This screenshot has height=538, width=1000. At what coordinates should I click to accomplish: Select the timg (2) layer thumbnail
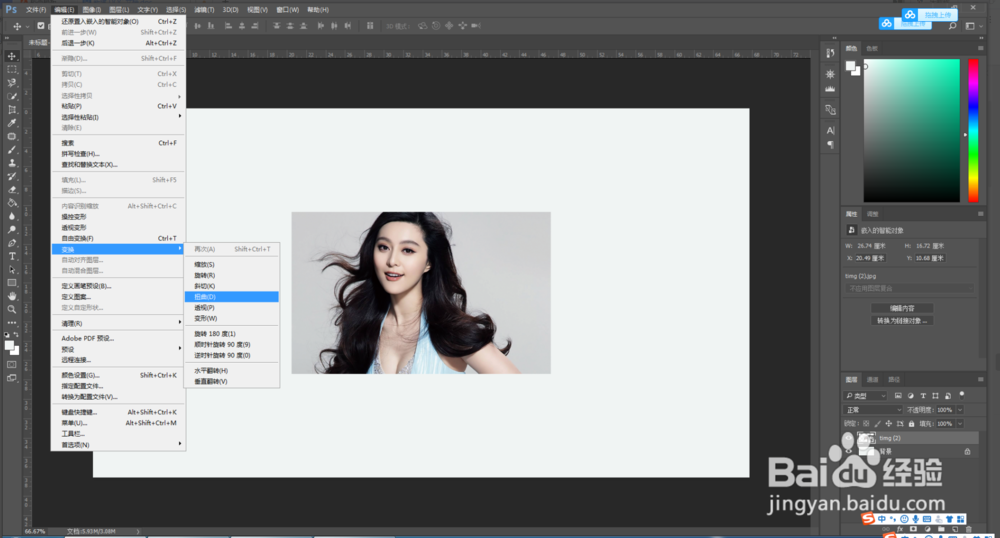click(x=866, y=438)
